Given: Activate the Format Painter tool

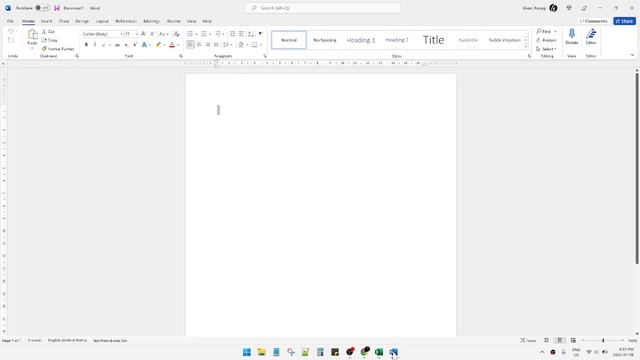Looking at the screenshot, I should tap(58, 49).
